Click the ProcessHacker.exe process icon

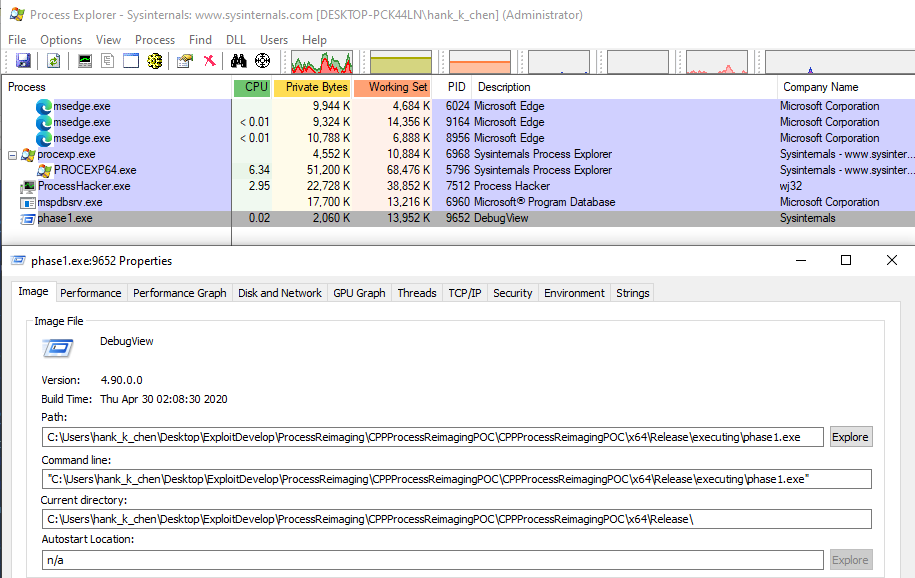28,187
